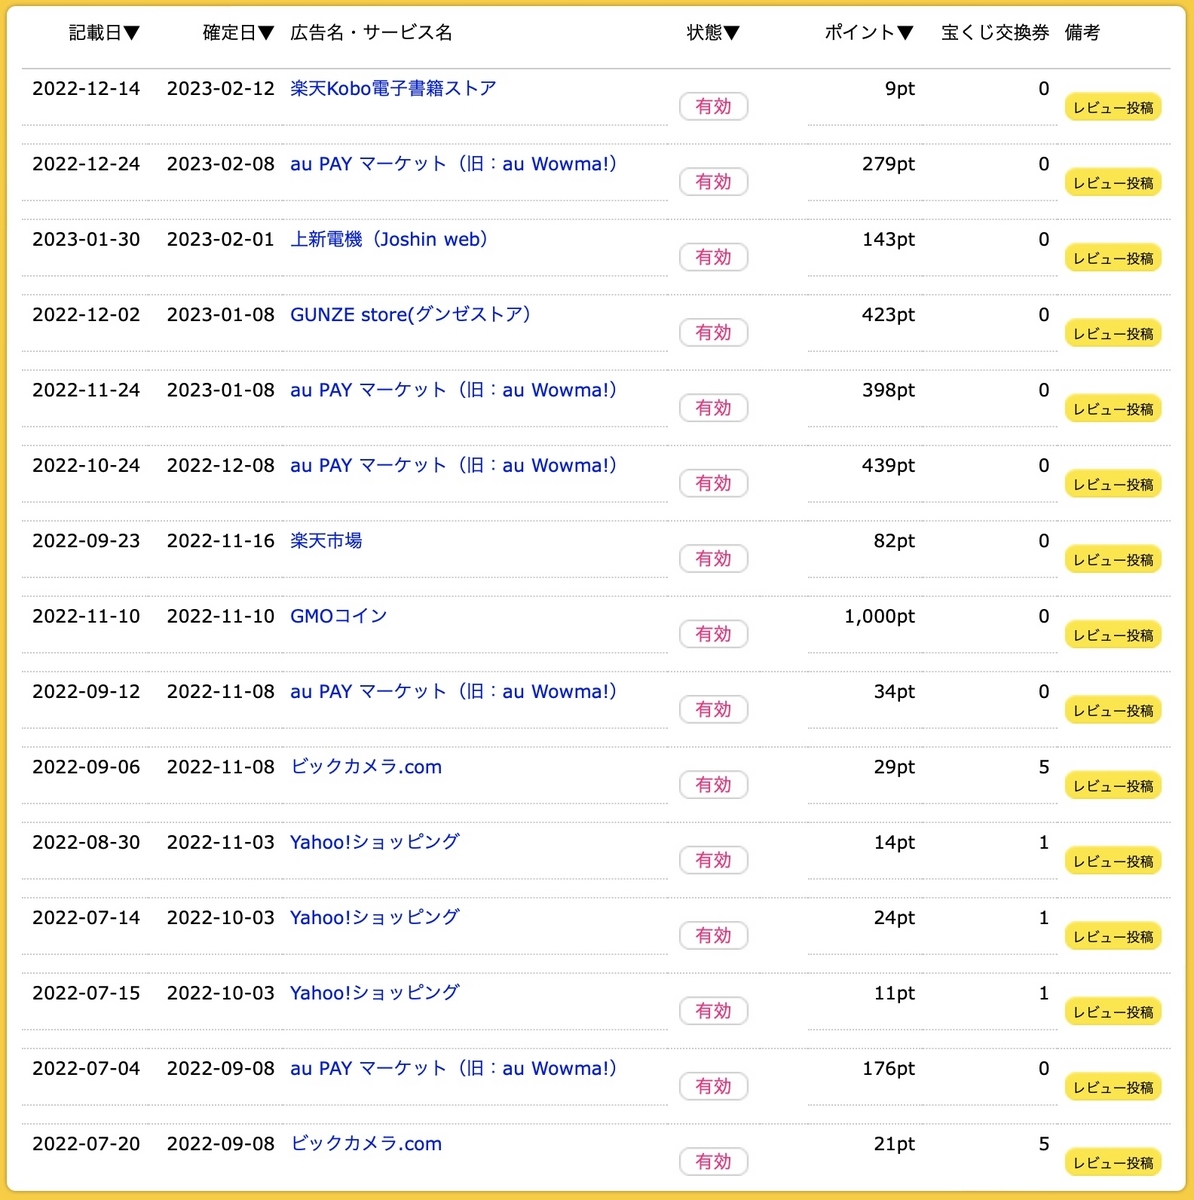Open au PAY マーケット link dated 2022-11-24
The image size is (1194, 1200).
tap(453, 390)
